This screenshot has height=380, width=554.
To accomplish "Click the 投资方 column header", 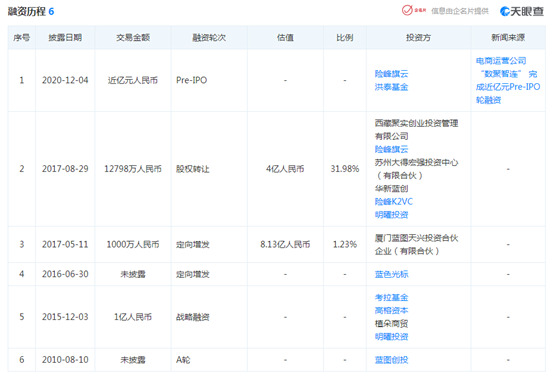I will pos(418,37).
